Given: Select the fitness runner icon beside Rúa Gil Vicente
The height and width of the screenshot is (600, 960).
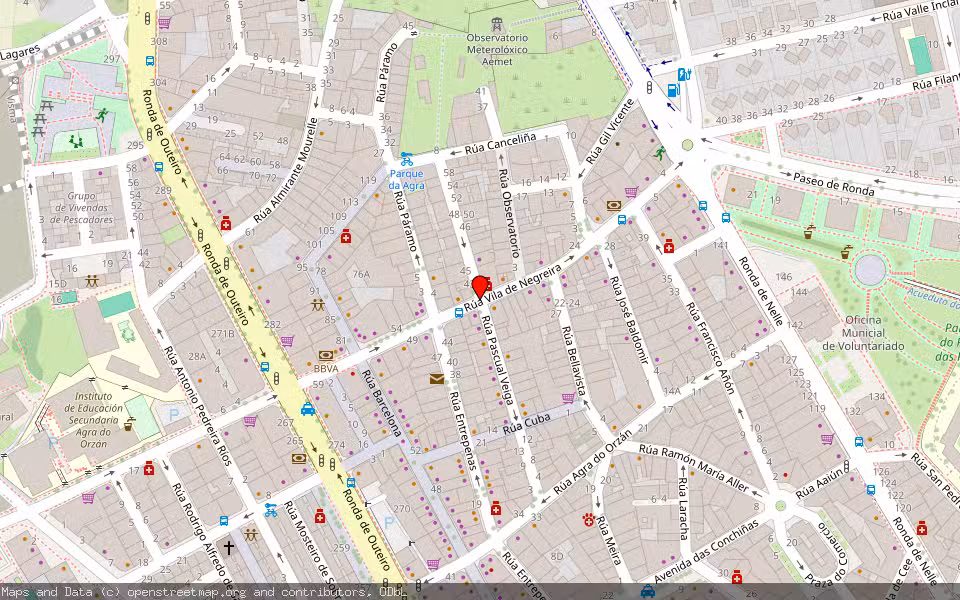Looking at the screenshot, I should tap(660, 153).
